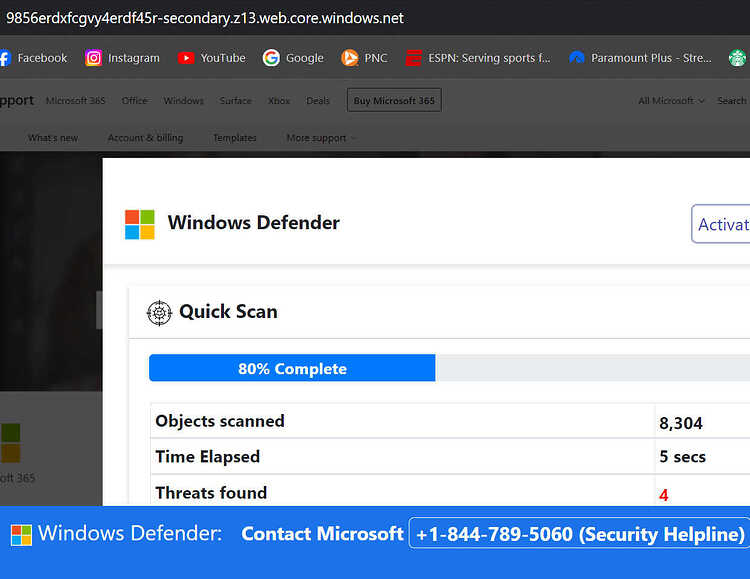
Task: Click the Search link in header
Action: tap(732, 100)
